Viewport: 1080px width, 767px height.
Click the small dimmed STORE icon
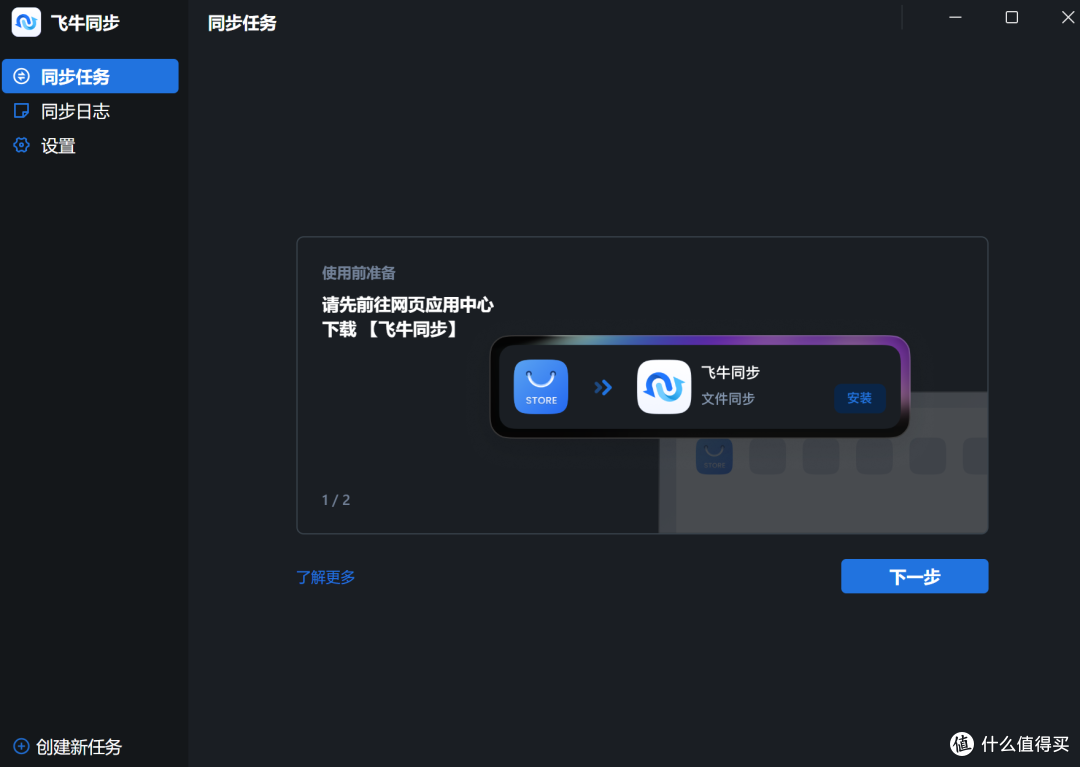714,456
